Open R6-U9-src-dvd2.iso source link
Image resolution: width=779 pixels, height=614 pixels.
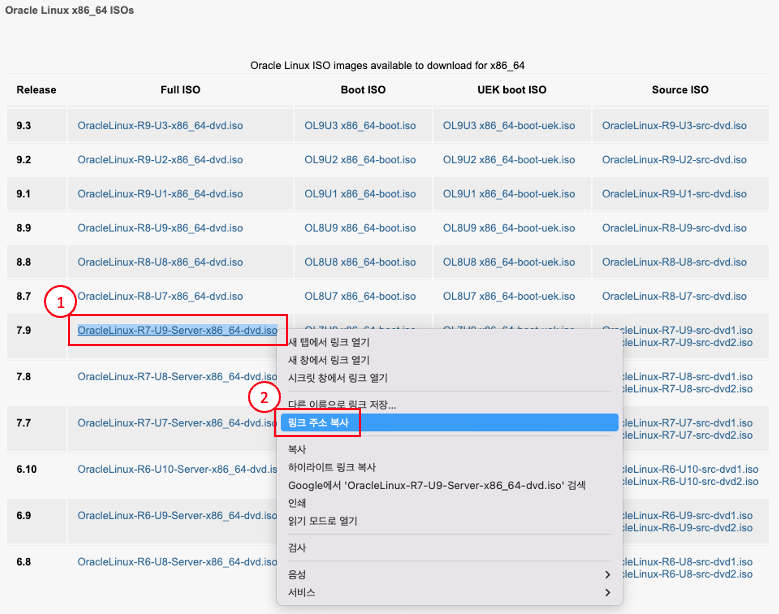(688, 528)
